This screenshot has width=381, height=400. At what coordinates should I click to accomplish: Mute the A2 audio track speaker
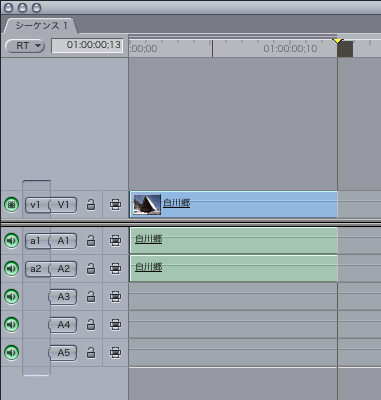click(11, 268)
